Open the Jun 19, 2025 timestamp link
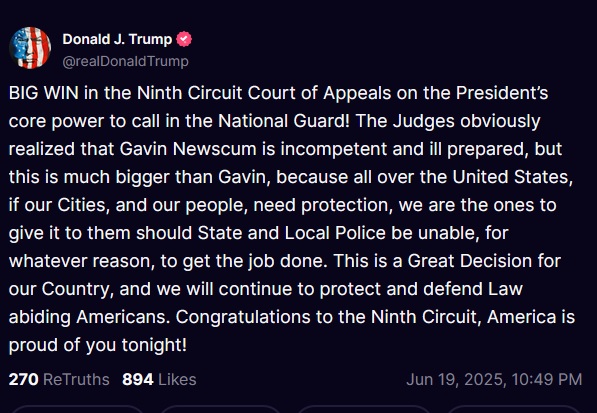This screenshot has width=597, height=413. coord(494,380)
